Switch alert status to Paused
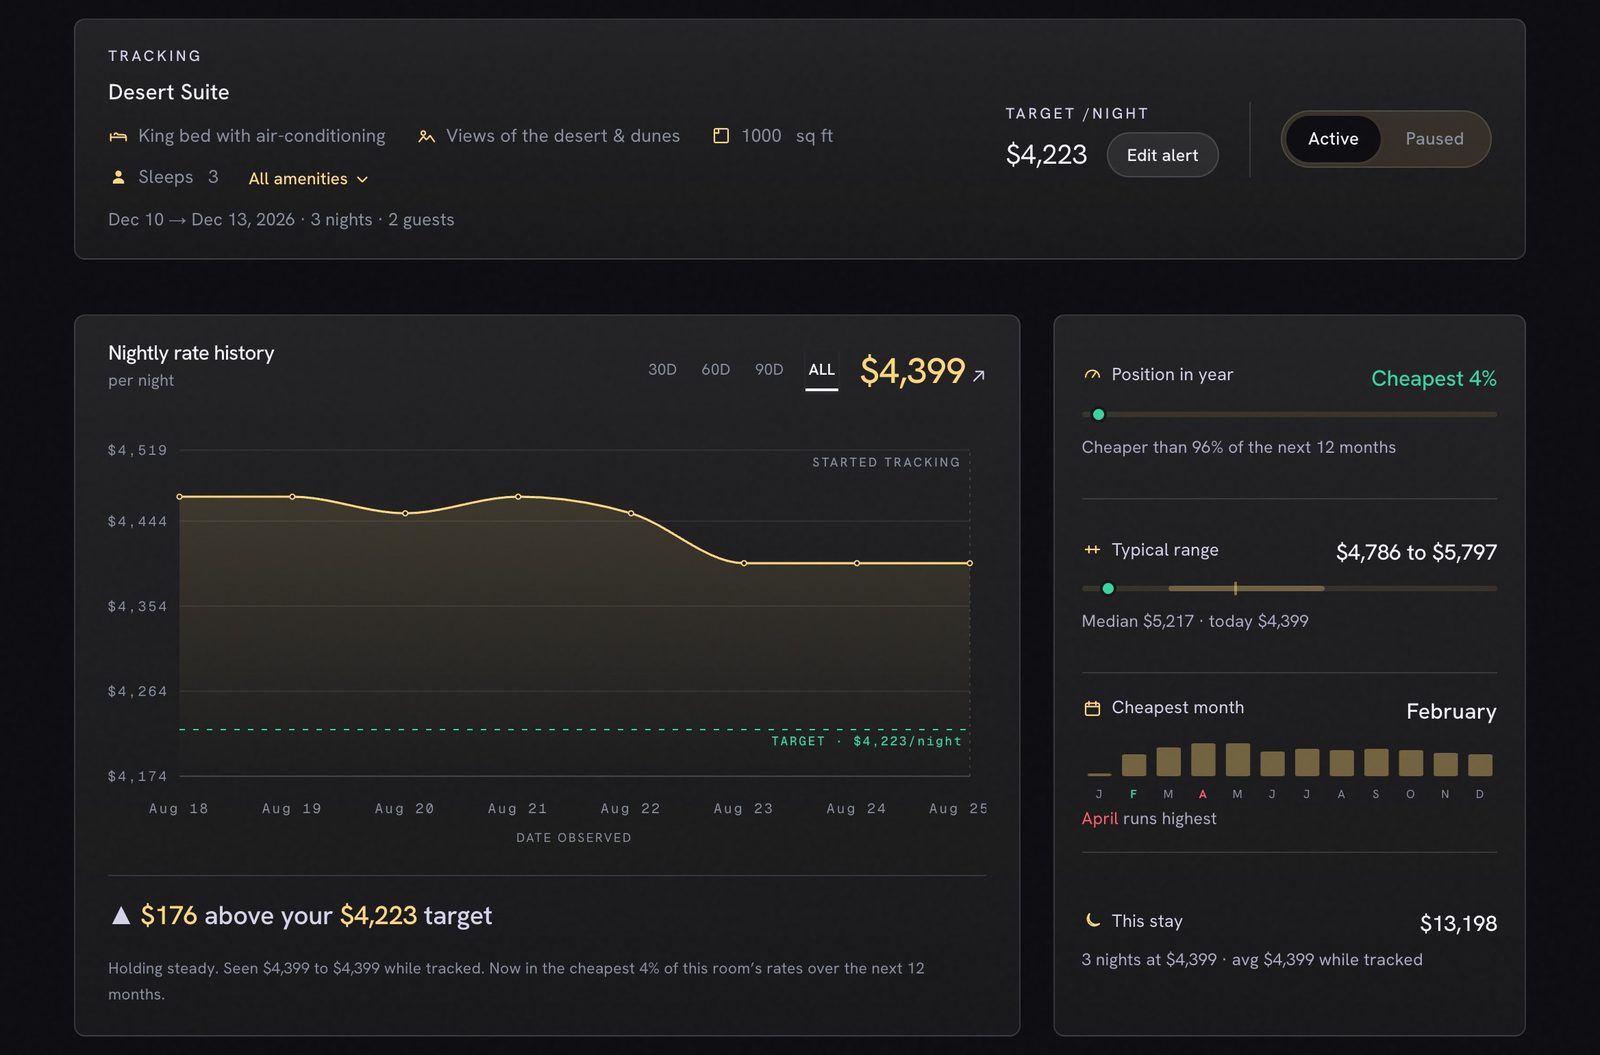 [1434, 139]
